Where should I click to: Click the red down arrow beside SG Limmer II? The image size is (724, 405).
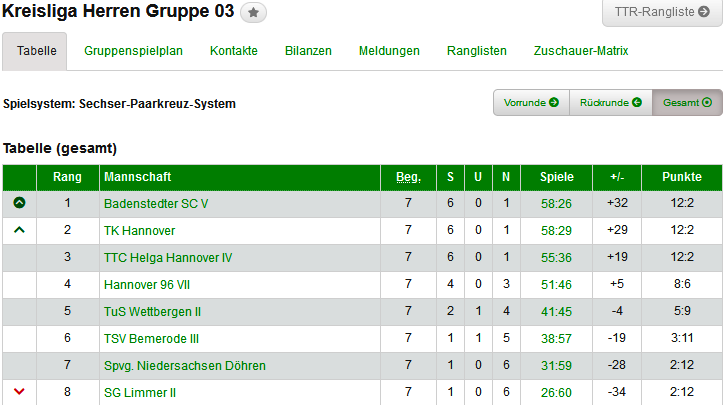(19, 392)
